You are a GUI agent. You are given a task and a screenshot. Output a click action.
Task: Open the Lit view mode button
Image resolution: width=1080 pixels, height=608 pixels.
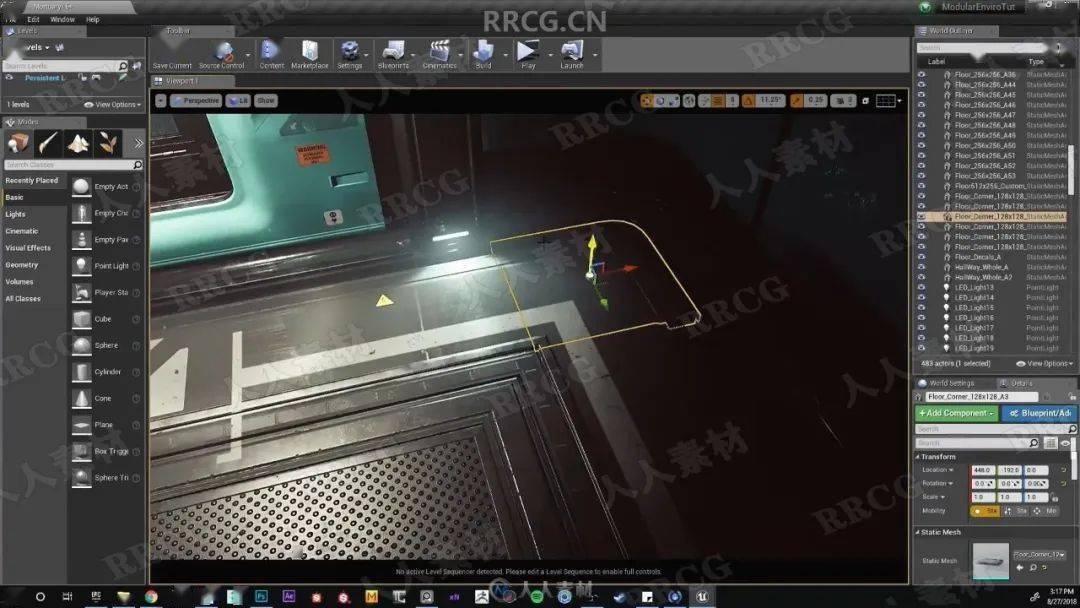pyautogui.click(x=238, y=101)
